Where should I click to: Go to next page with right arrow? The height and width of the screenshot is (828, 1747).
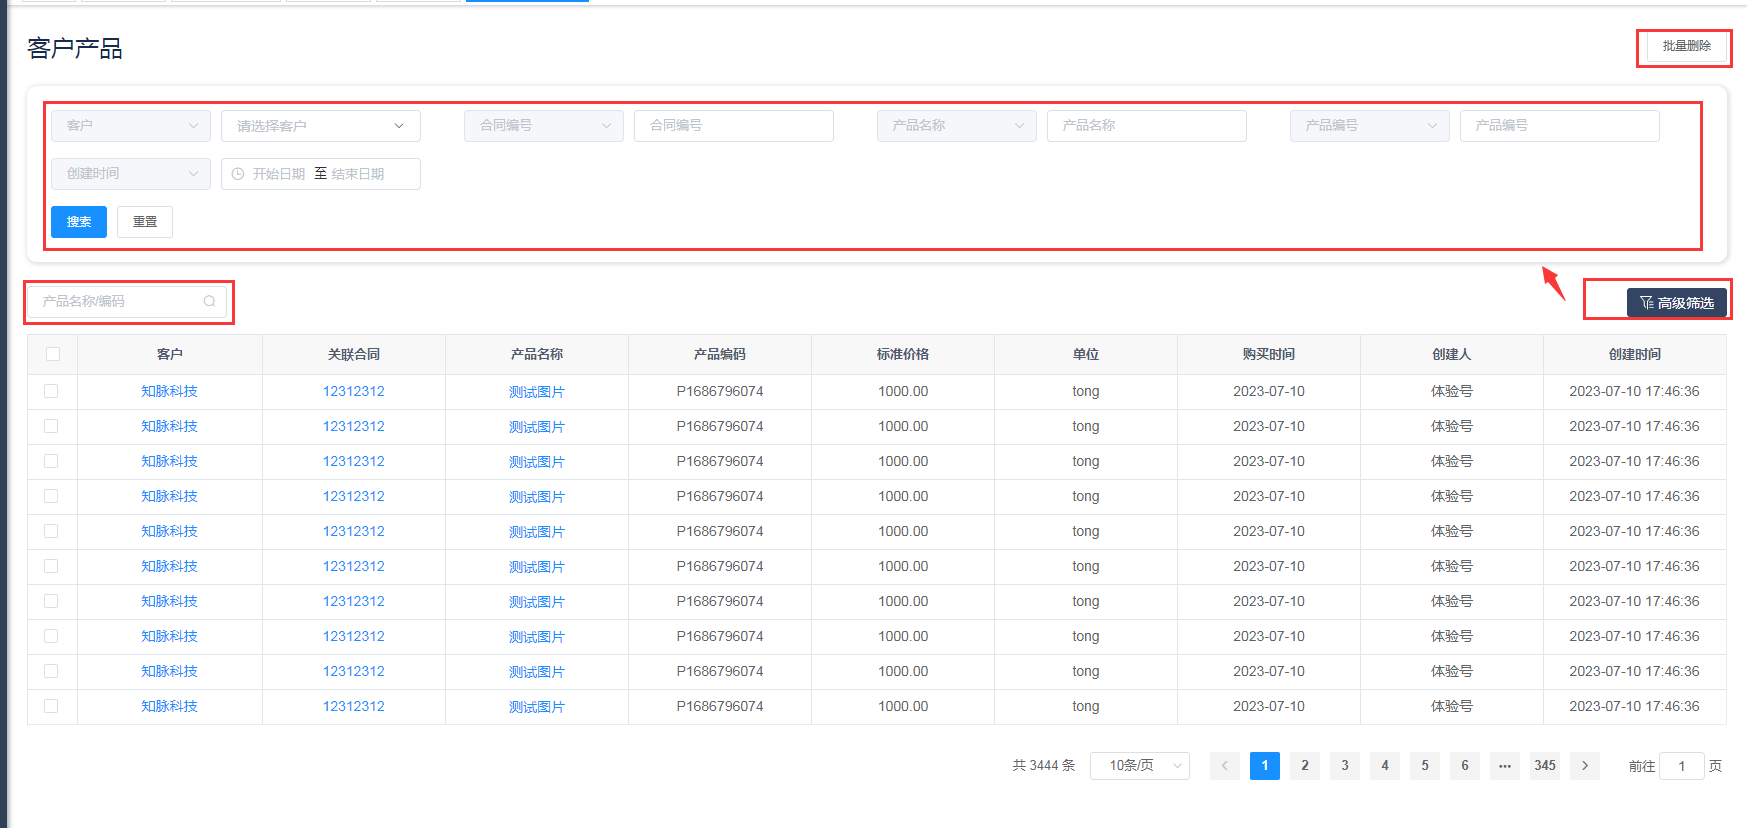pos(1584,766)
